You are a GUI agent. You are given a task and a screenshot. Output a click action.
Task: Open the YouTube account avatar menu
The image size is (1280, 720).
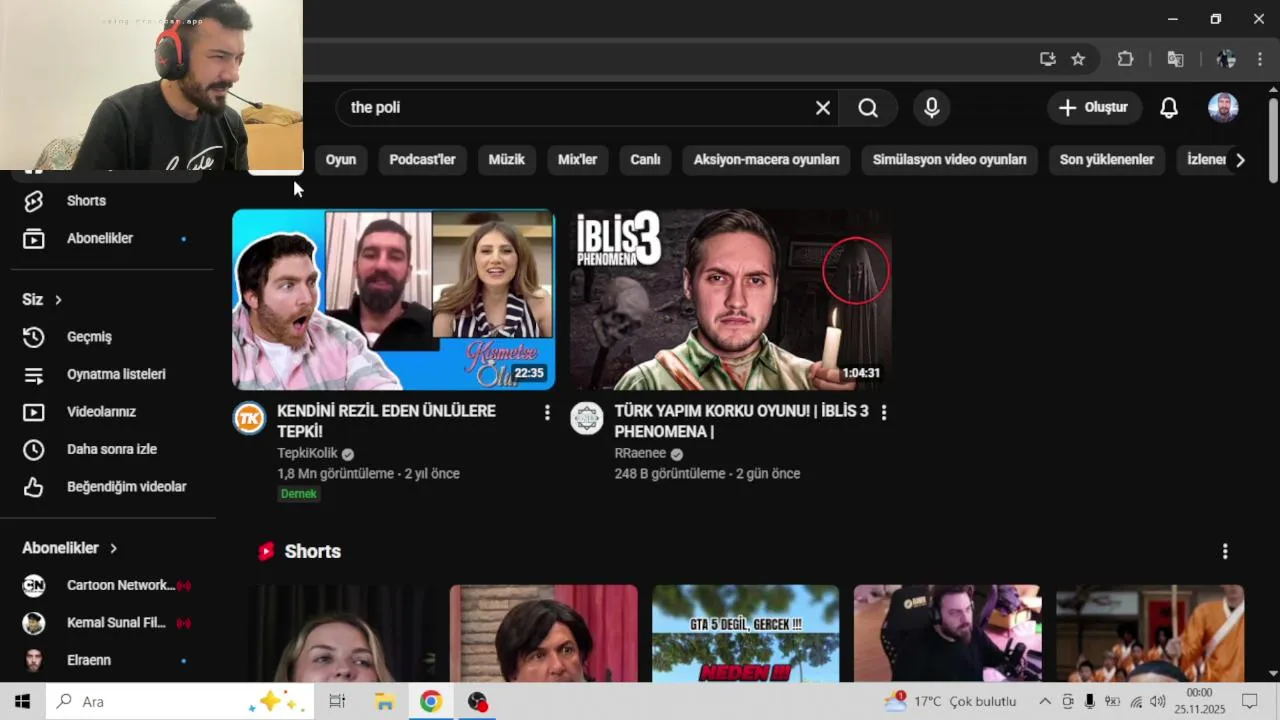(1223, 108)
